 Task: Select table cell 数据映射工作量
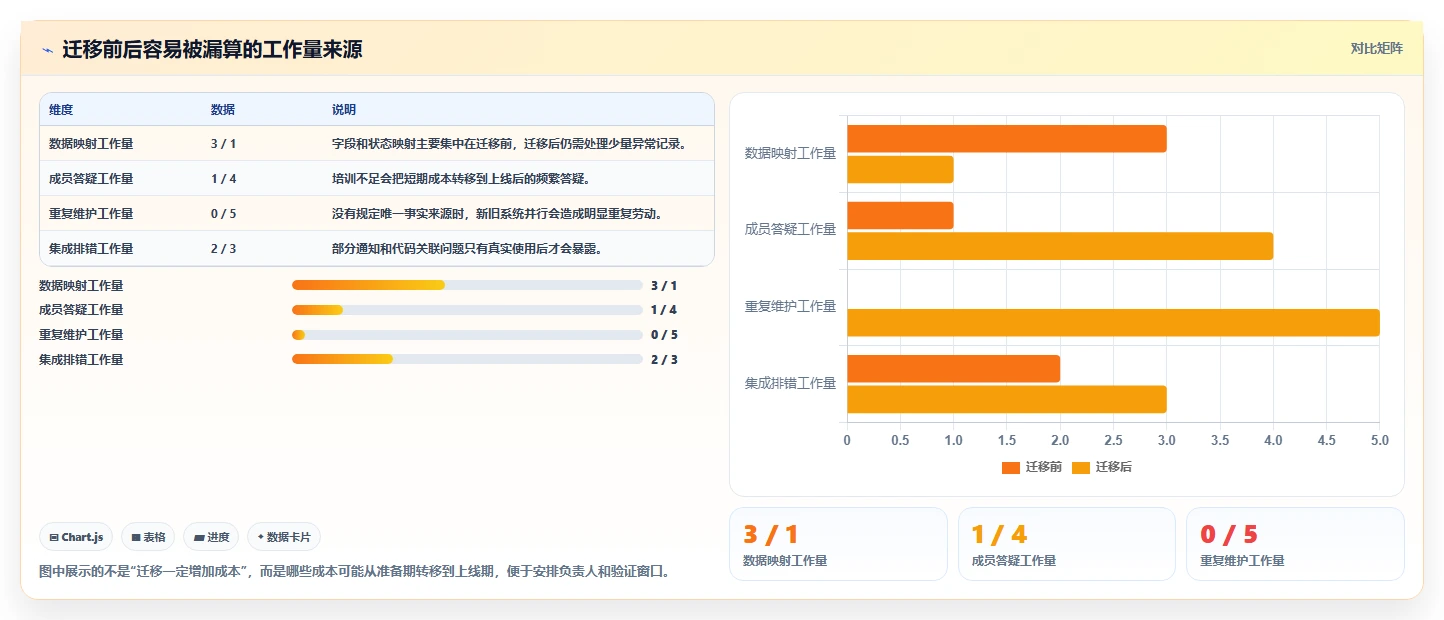coord(91,144)
